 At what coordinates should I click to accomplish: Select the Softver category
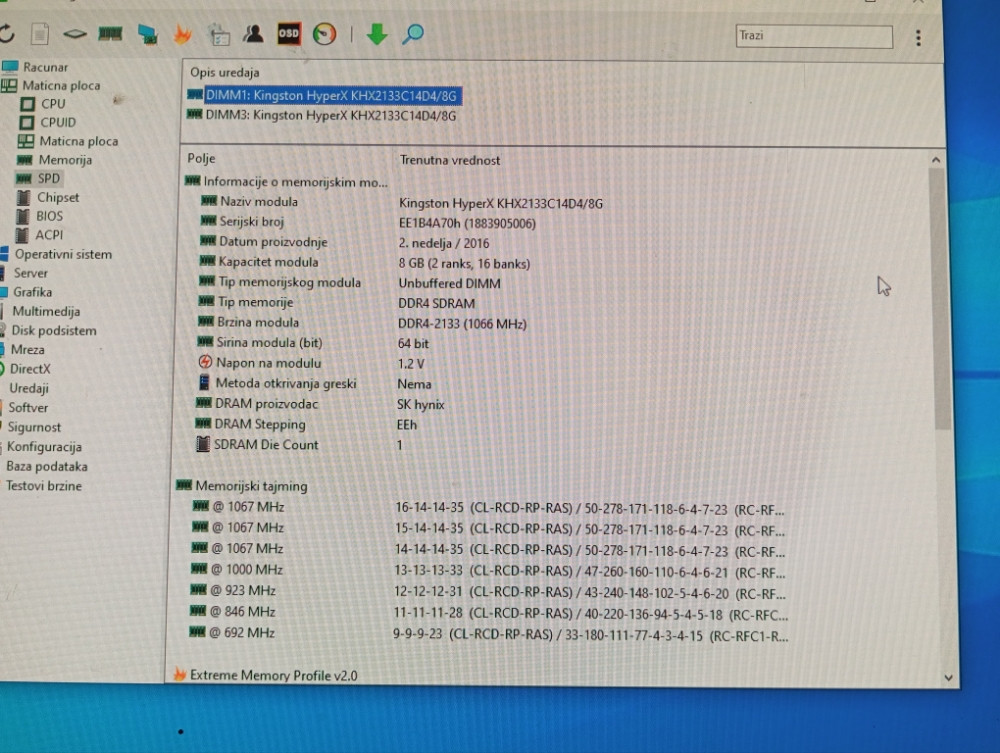click(x=26, y=407)
